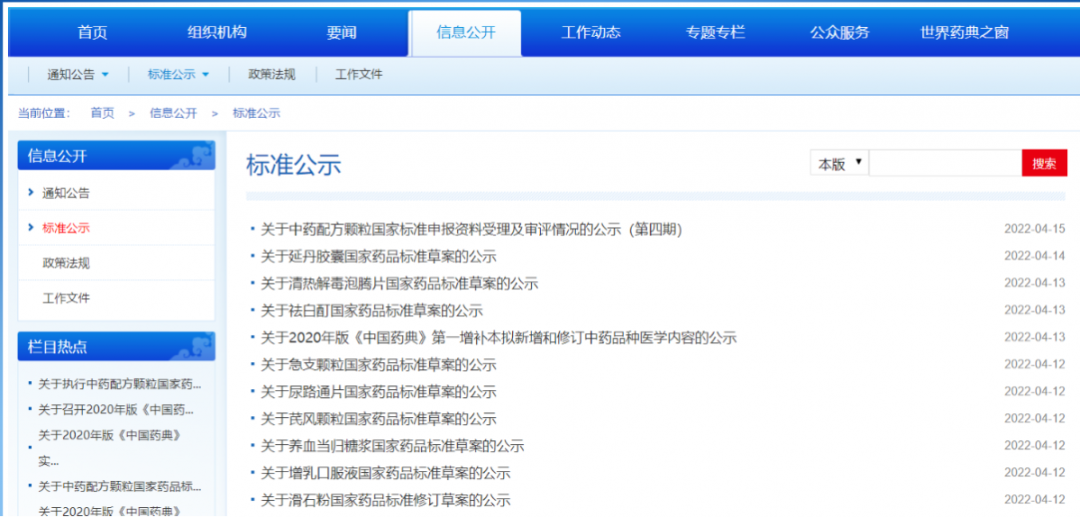Select 工作文件 in the sub navigation bar
Screen dimensions: 1080x517
(358, 75)
